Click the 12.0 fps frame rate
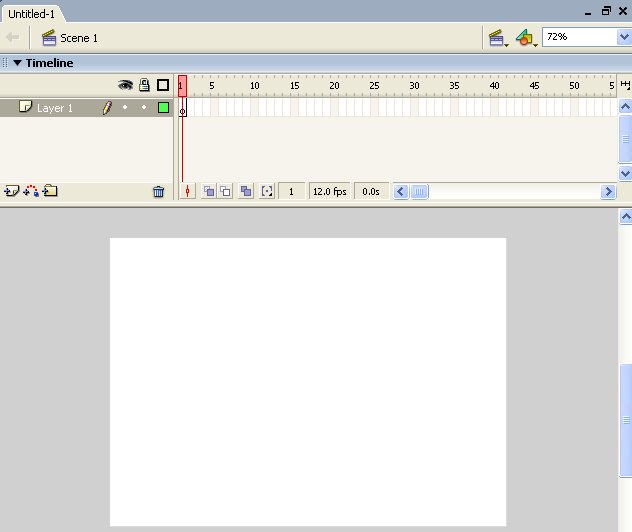Viewport: 632px width, 532px height. pos(330,191)
